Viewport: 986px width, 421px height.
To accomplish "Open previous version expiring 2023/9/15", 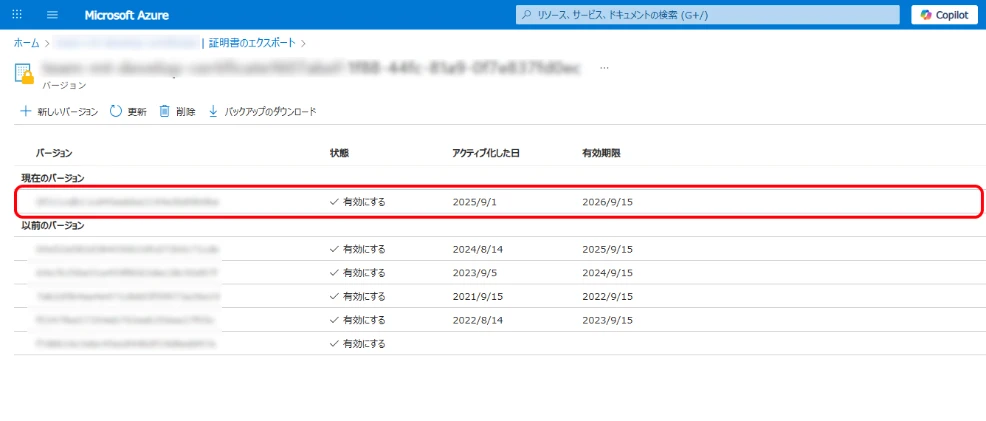I will [x=127, y=320].
